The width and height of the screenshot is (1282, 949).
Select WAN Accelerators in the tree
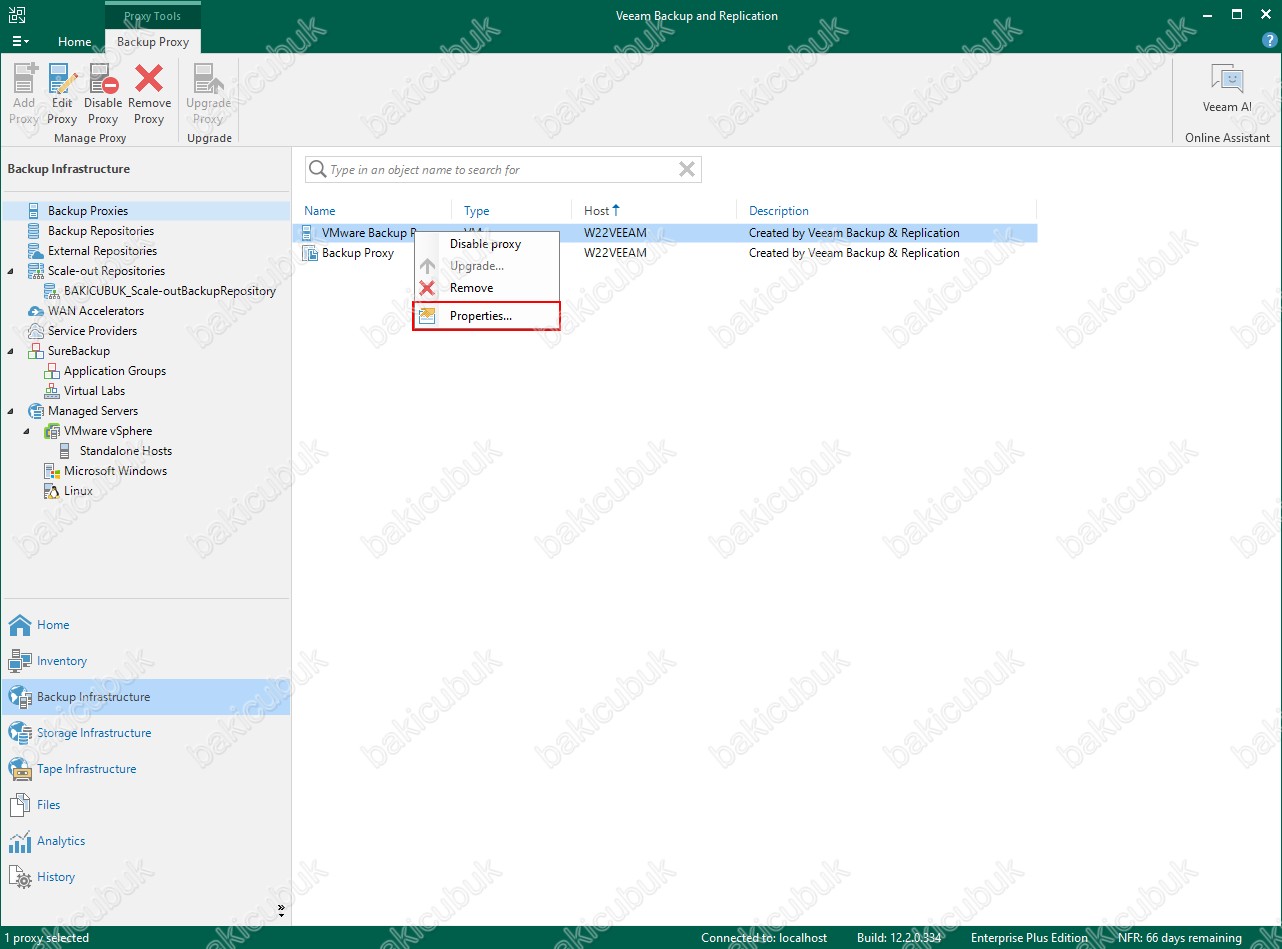96,311
